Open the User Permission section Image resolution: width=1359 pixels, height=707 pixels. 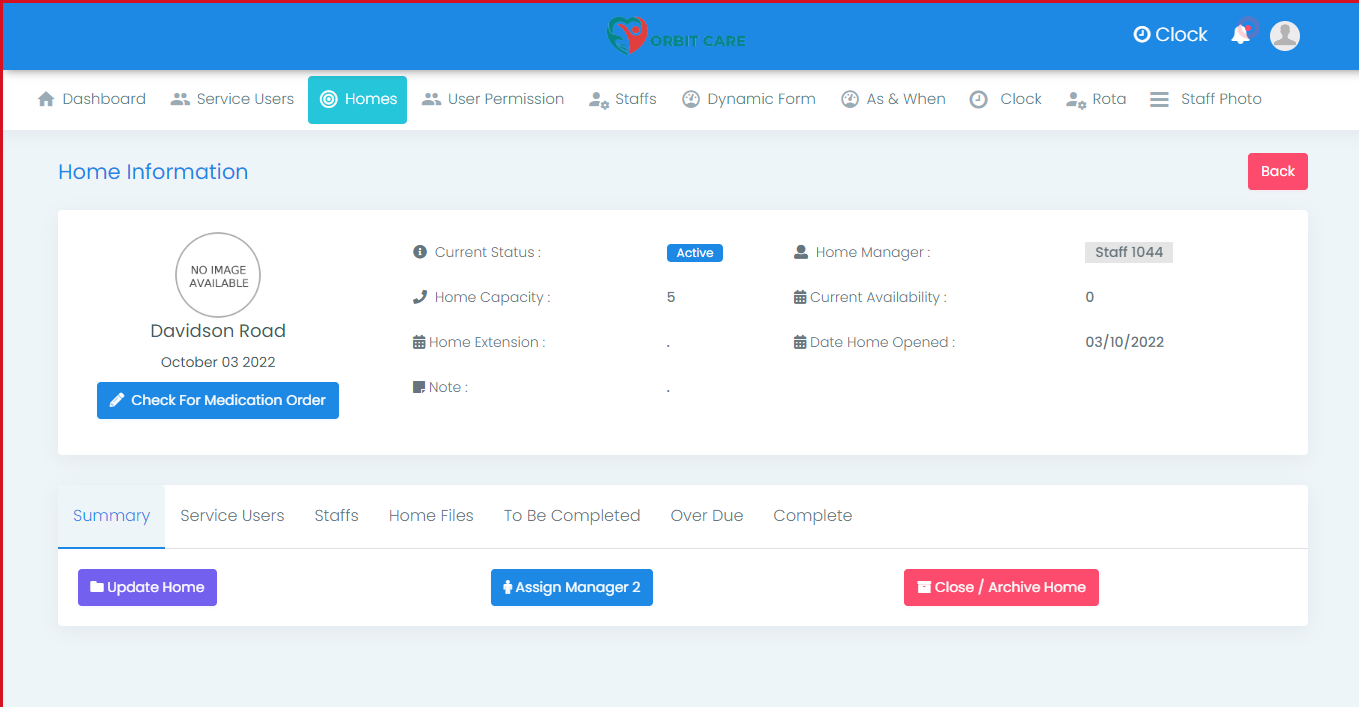click(x=493, y=98)
